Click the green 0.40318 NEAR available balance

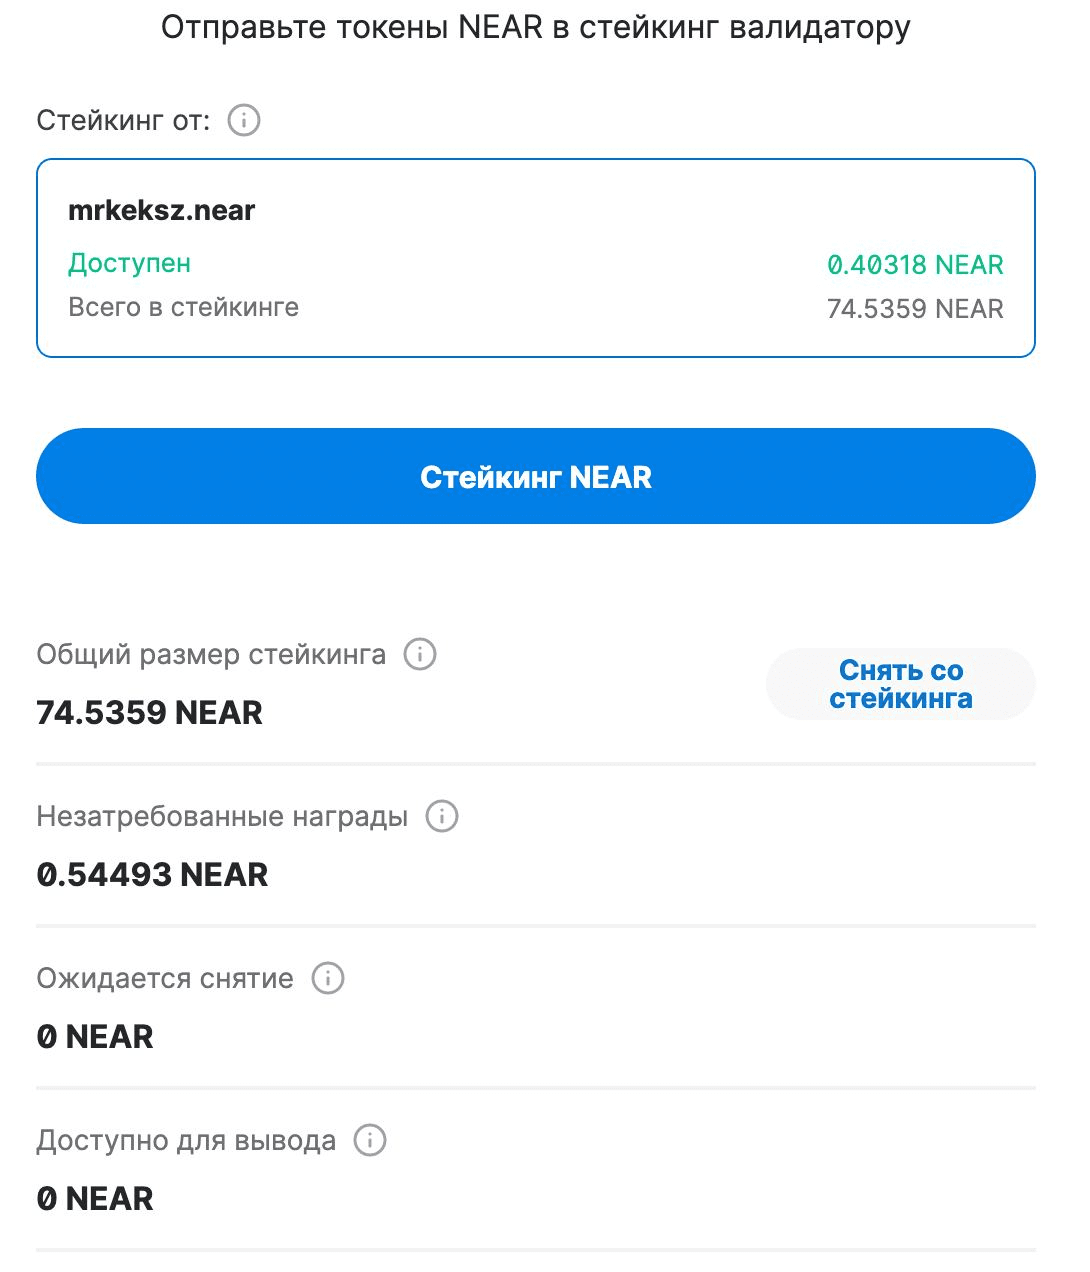tap(914, 265)
